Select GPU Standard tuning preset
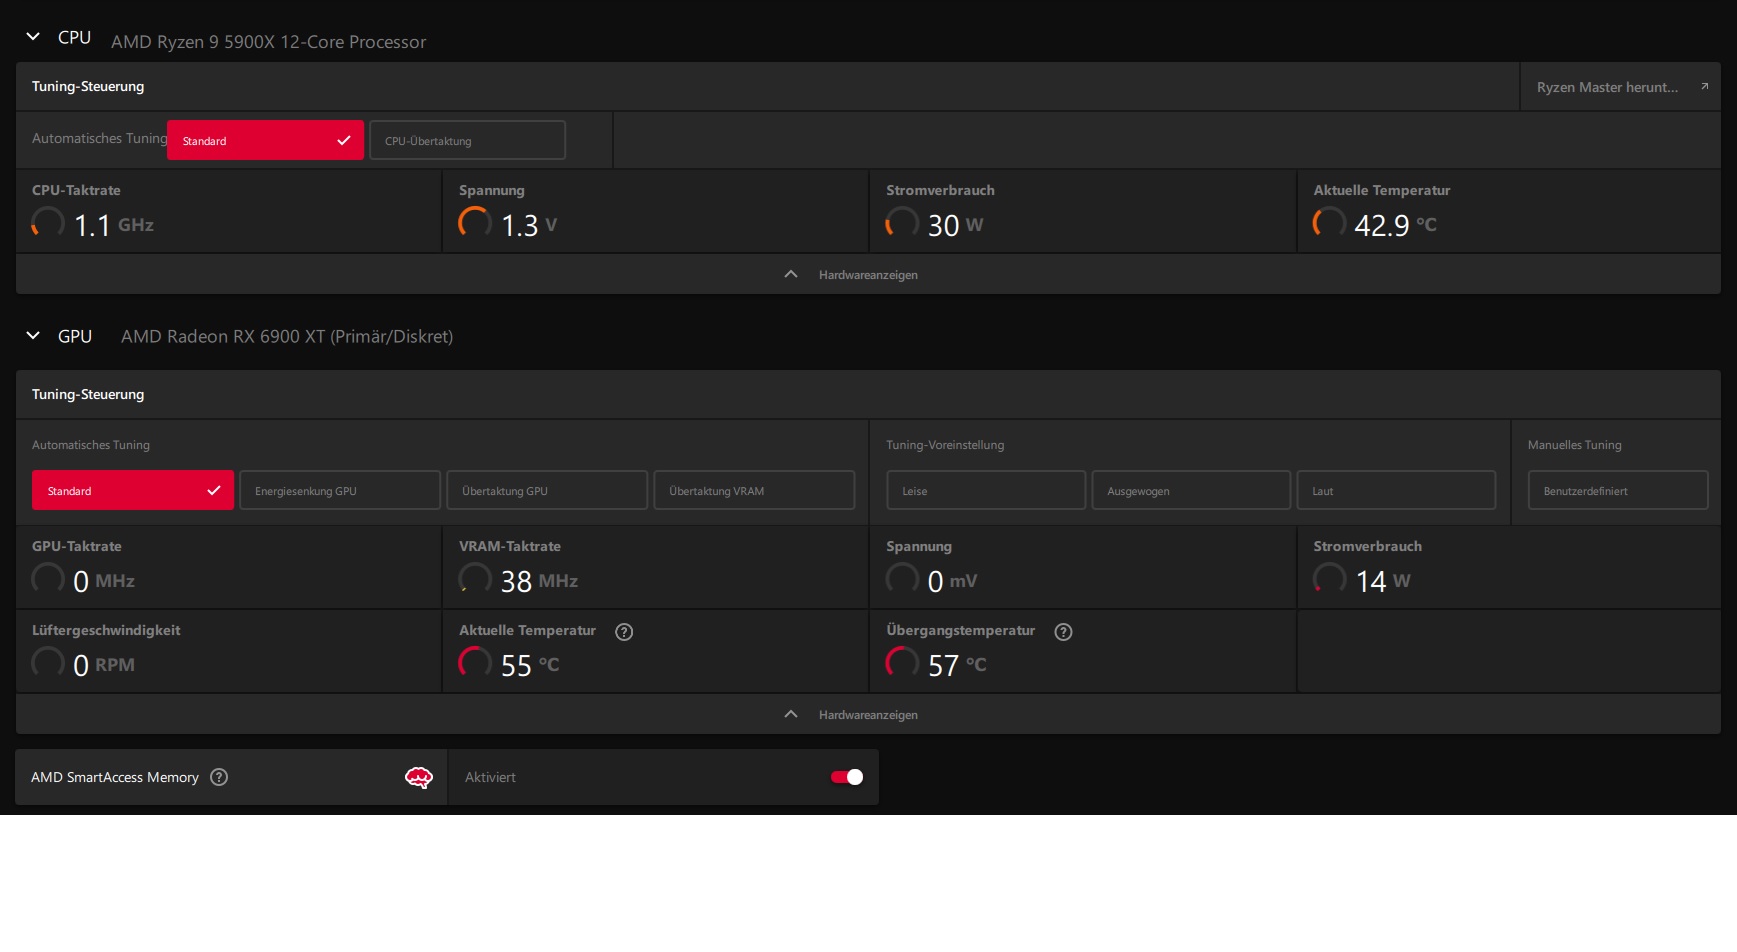Viewport: 1737px width, 952px height. pyautogui.click(x=133, y=490)
